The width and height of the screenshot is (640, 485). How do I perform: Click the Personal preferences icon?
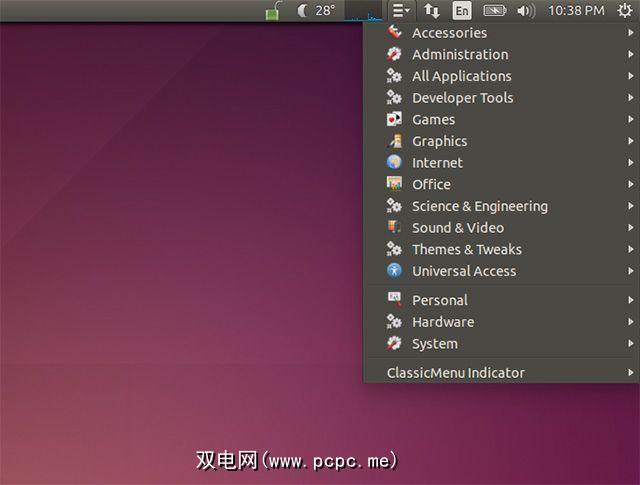(x=394, y=300)
